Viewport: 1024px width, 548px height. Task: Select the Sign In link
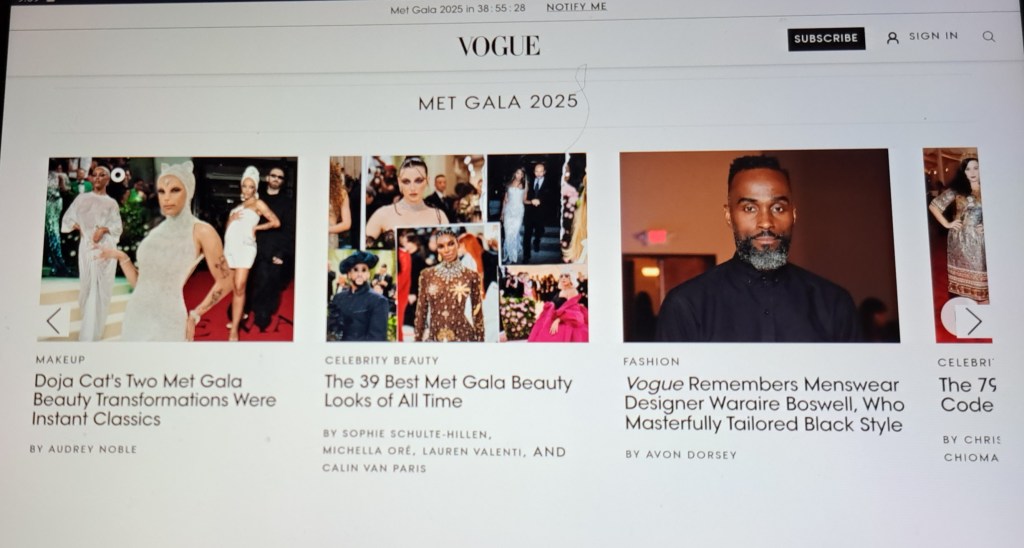933,36
